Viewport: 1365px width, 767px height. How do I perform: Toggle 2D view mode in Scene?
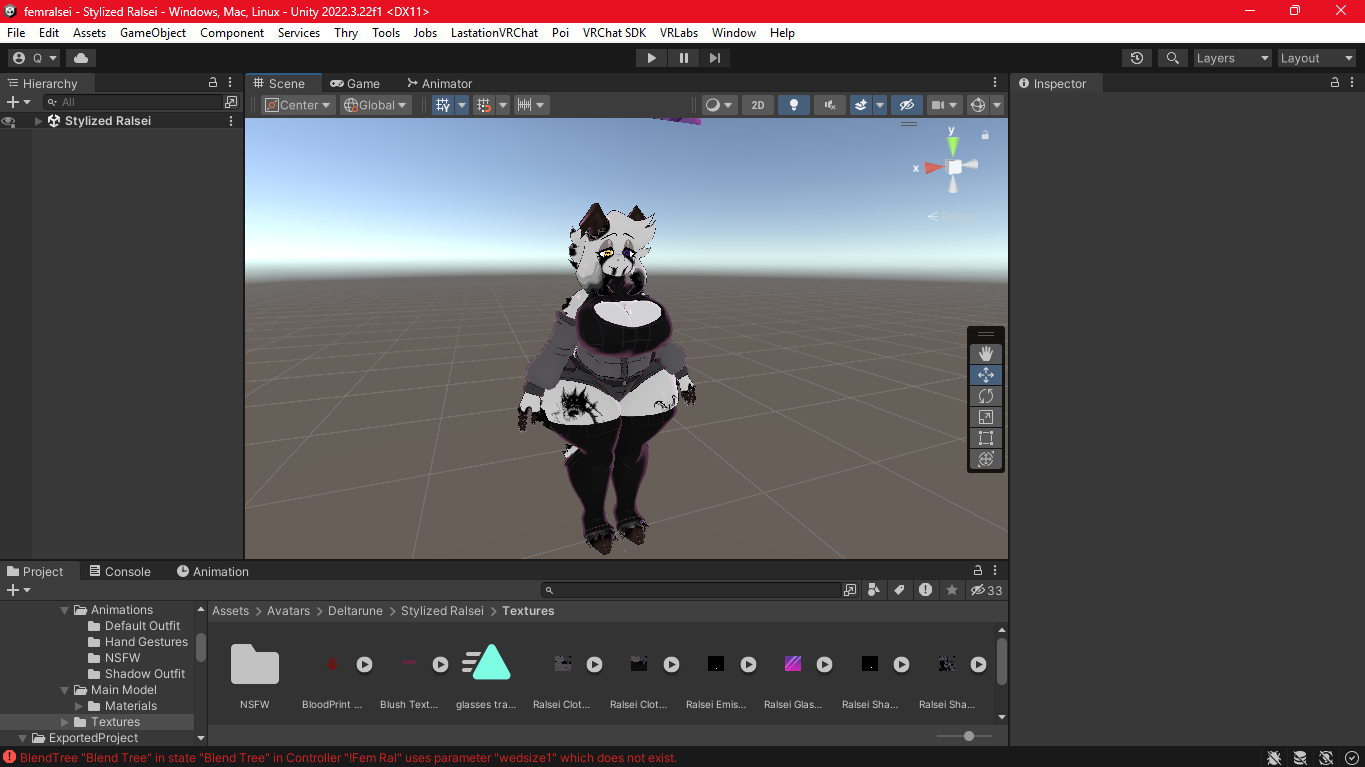point(758,105)
